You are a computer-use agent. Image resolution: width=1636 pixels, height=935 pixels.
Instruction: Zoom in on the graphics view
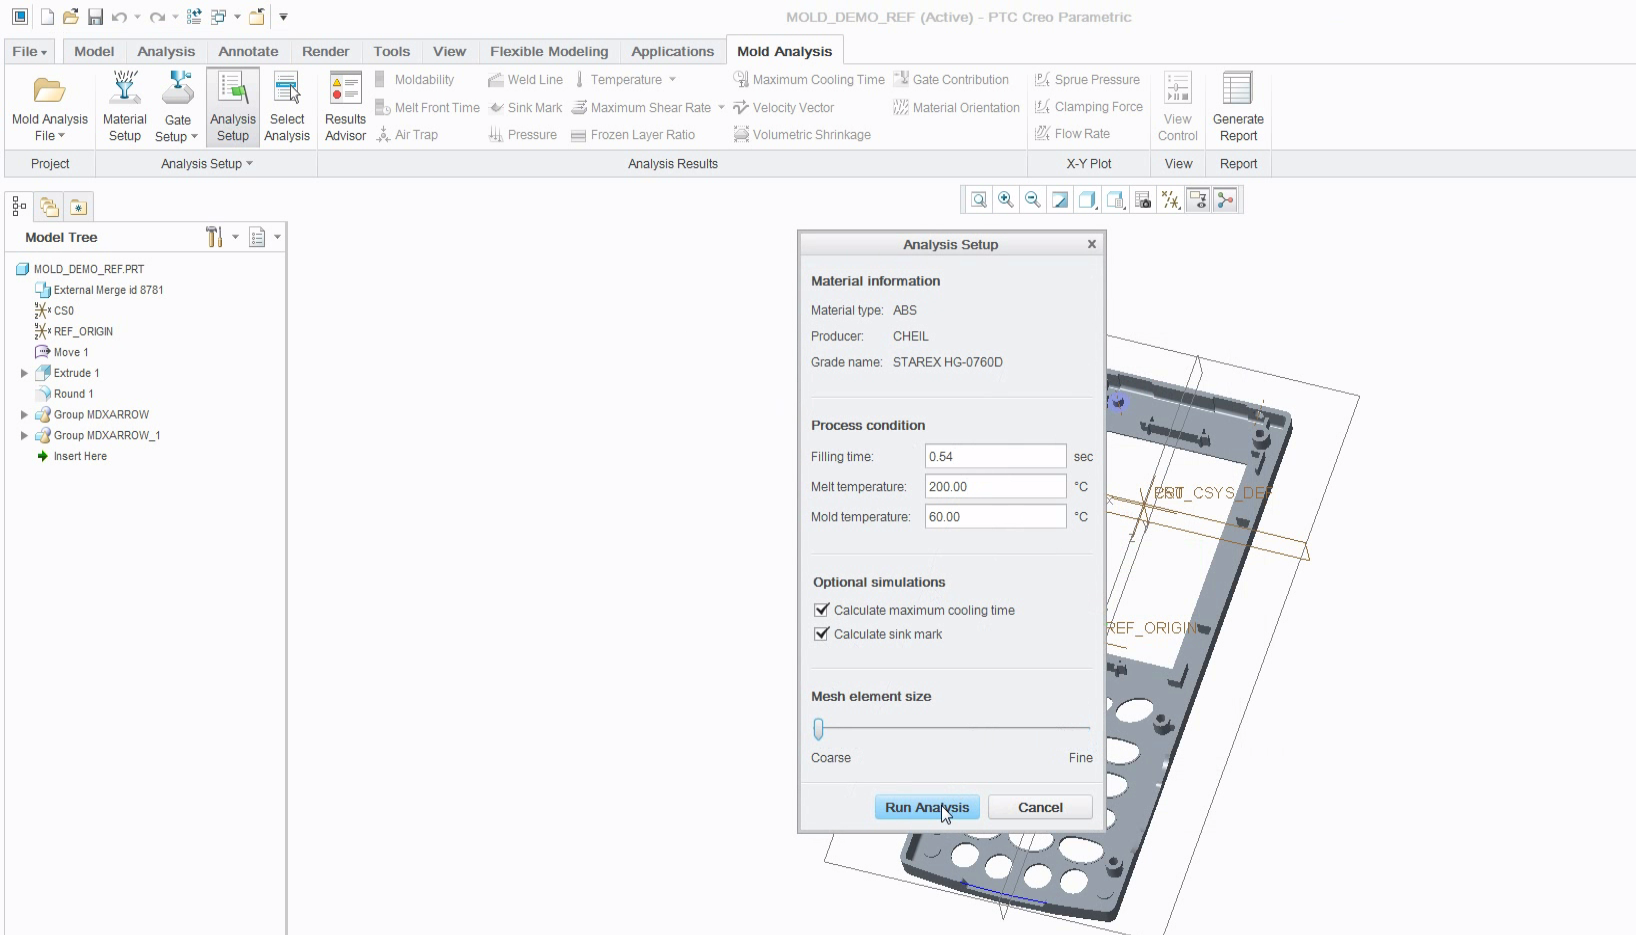1006,200
